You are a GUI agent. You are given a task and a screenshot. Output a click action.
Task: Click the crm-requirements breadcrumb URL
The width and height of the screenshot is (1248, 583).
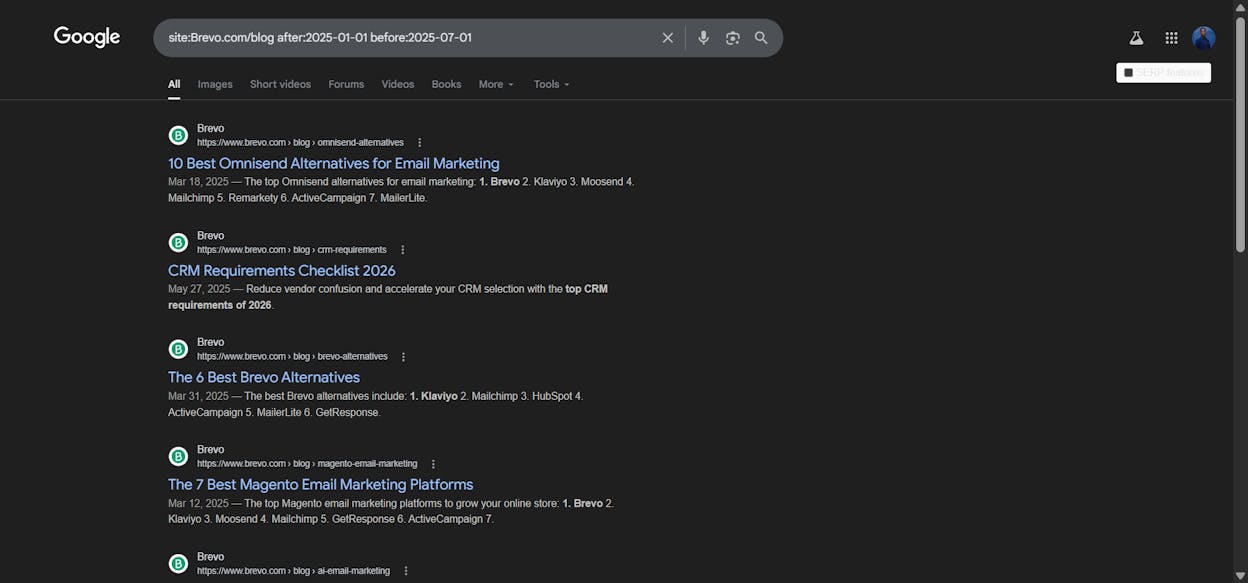point(291,250)
